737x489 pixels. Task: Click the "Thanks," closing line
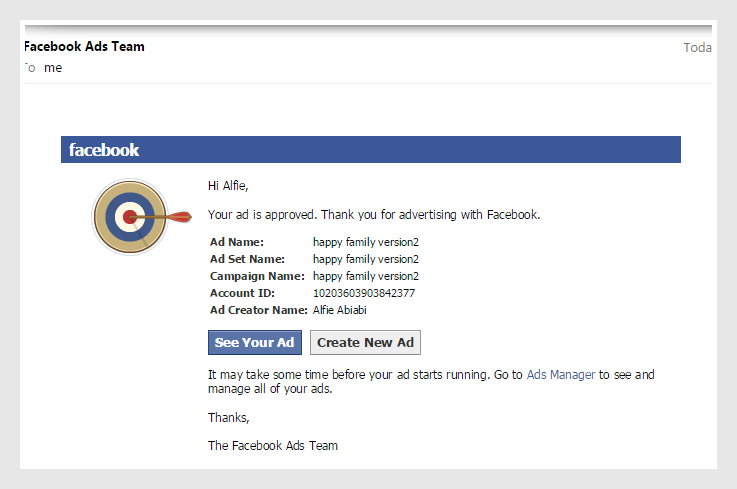(228, 417)
